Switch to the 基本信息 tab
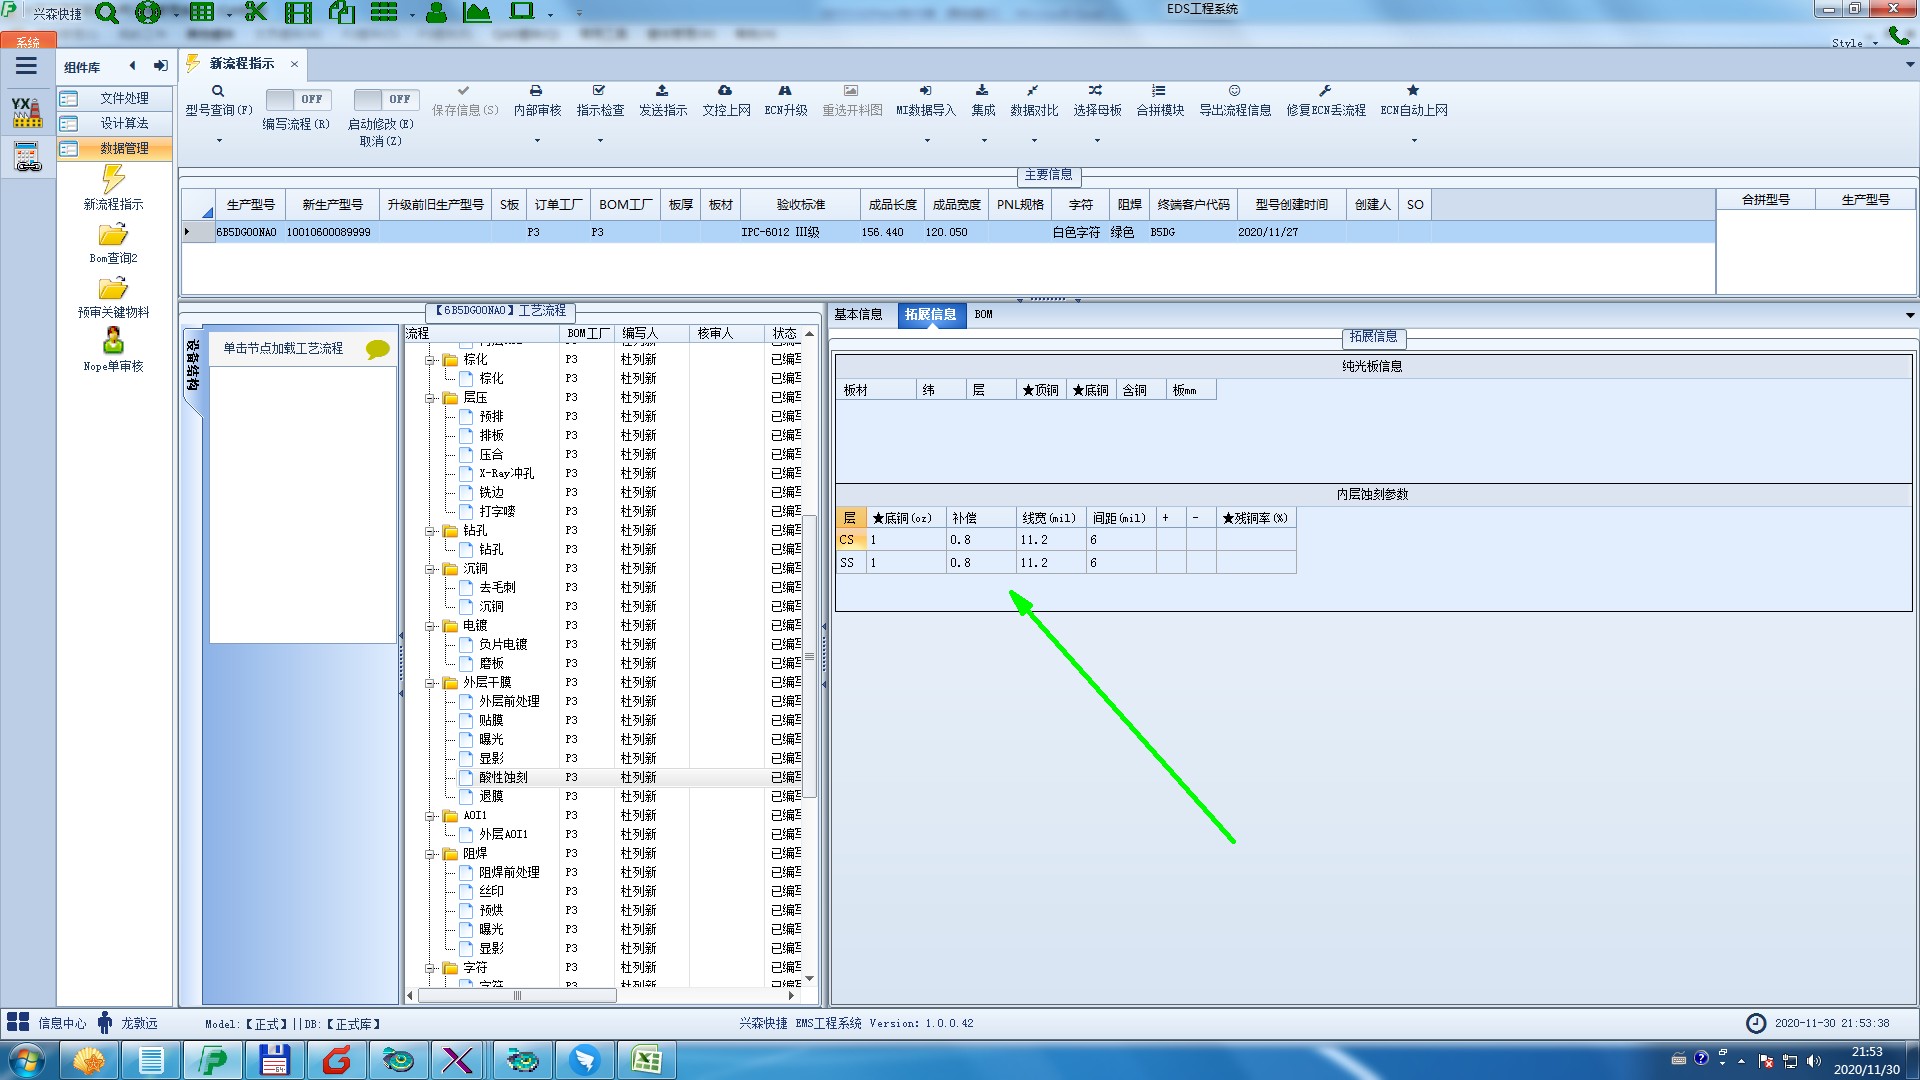 tap(858, 314)
